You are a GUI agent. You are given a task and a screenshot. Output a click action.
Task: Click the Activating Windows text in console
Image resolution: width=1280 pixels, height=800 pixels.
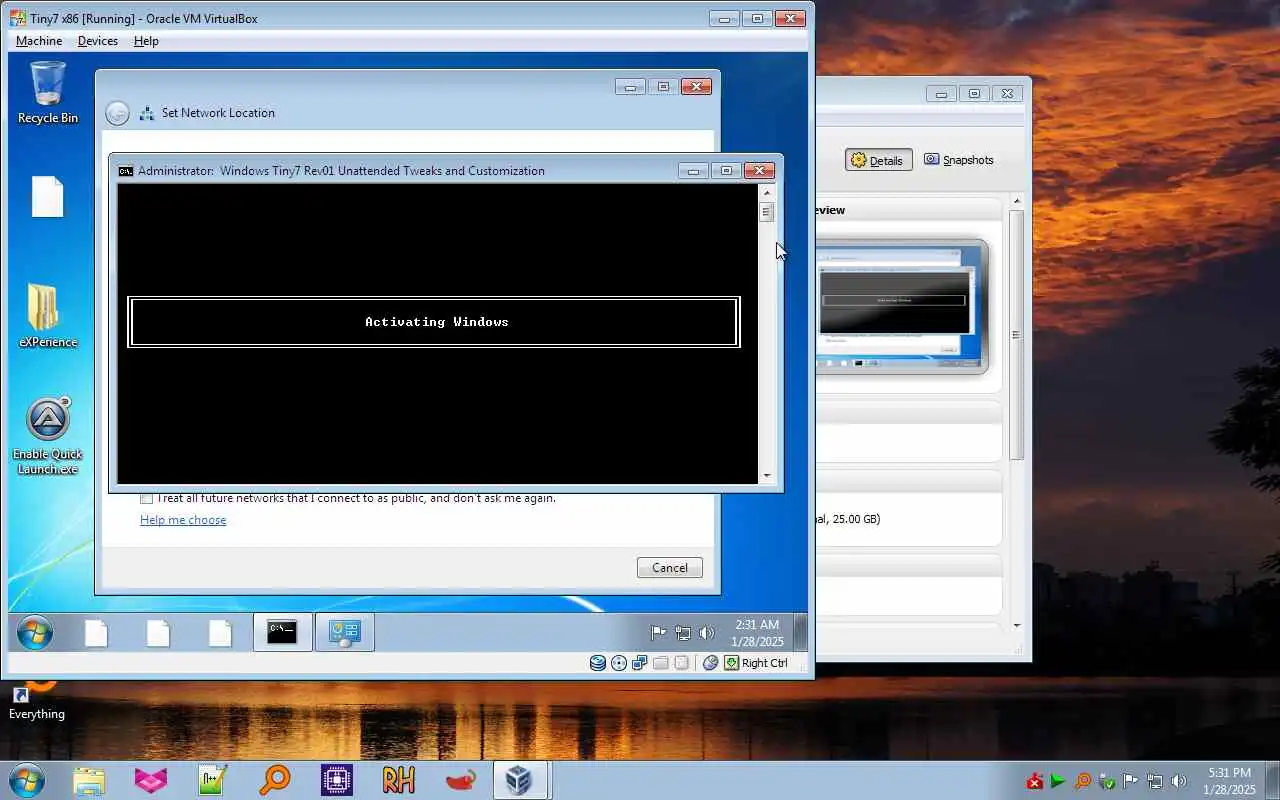click(437, 322)
